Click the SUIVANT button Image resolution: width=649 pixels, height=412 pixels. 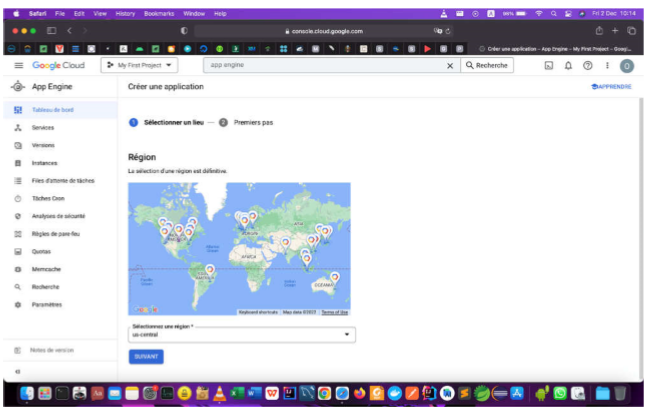click(x=146, y=357)
